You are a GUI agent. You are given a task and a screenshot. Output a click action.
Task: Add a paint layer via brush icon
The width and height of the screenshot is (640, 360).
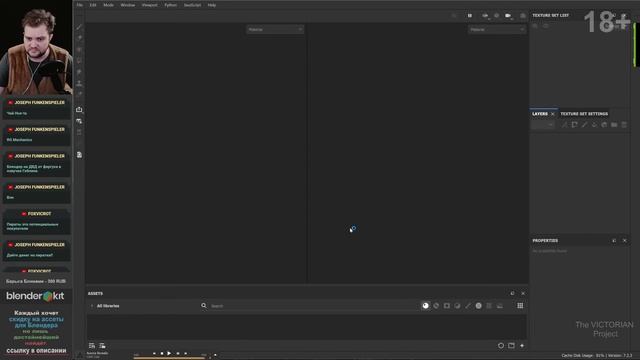point(584,125)
